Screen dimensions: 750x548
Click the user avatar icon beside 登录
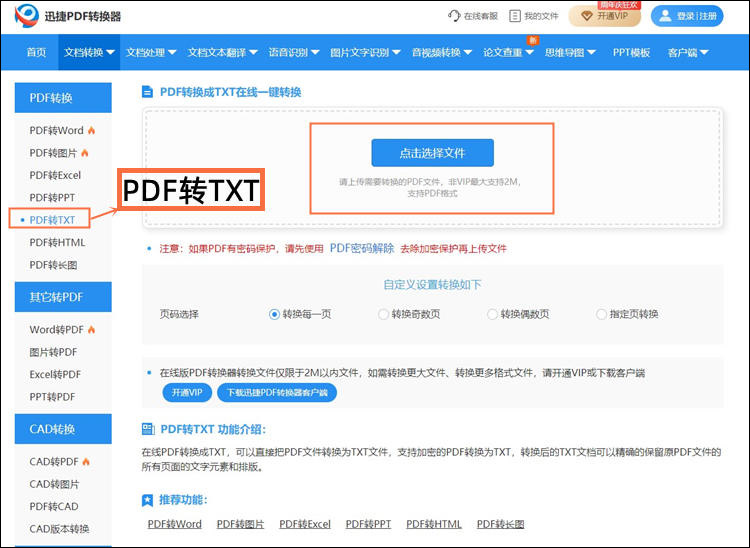665,16
